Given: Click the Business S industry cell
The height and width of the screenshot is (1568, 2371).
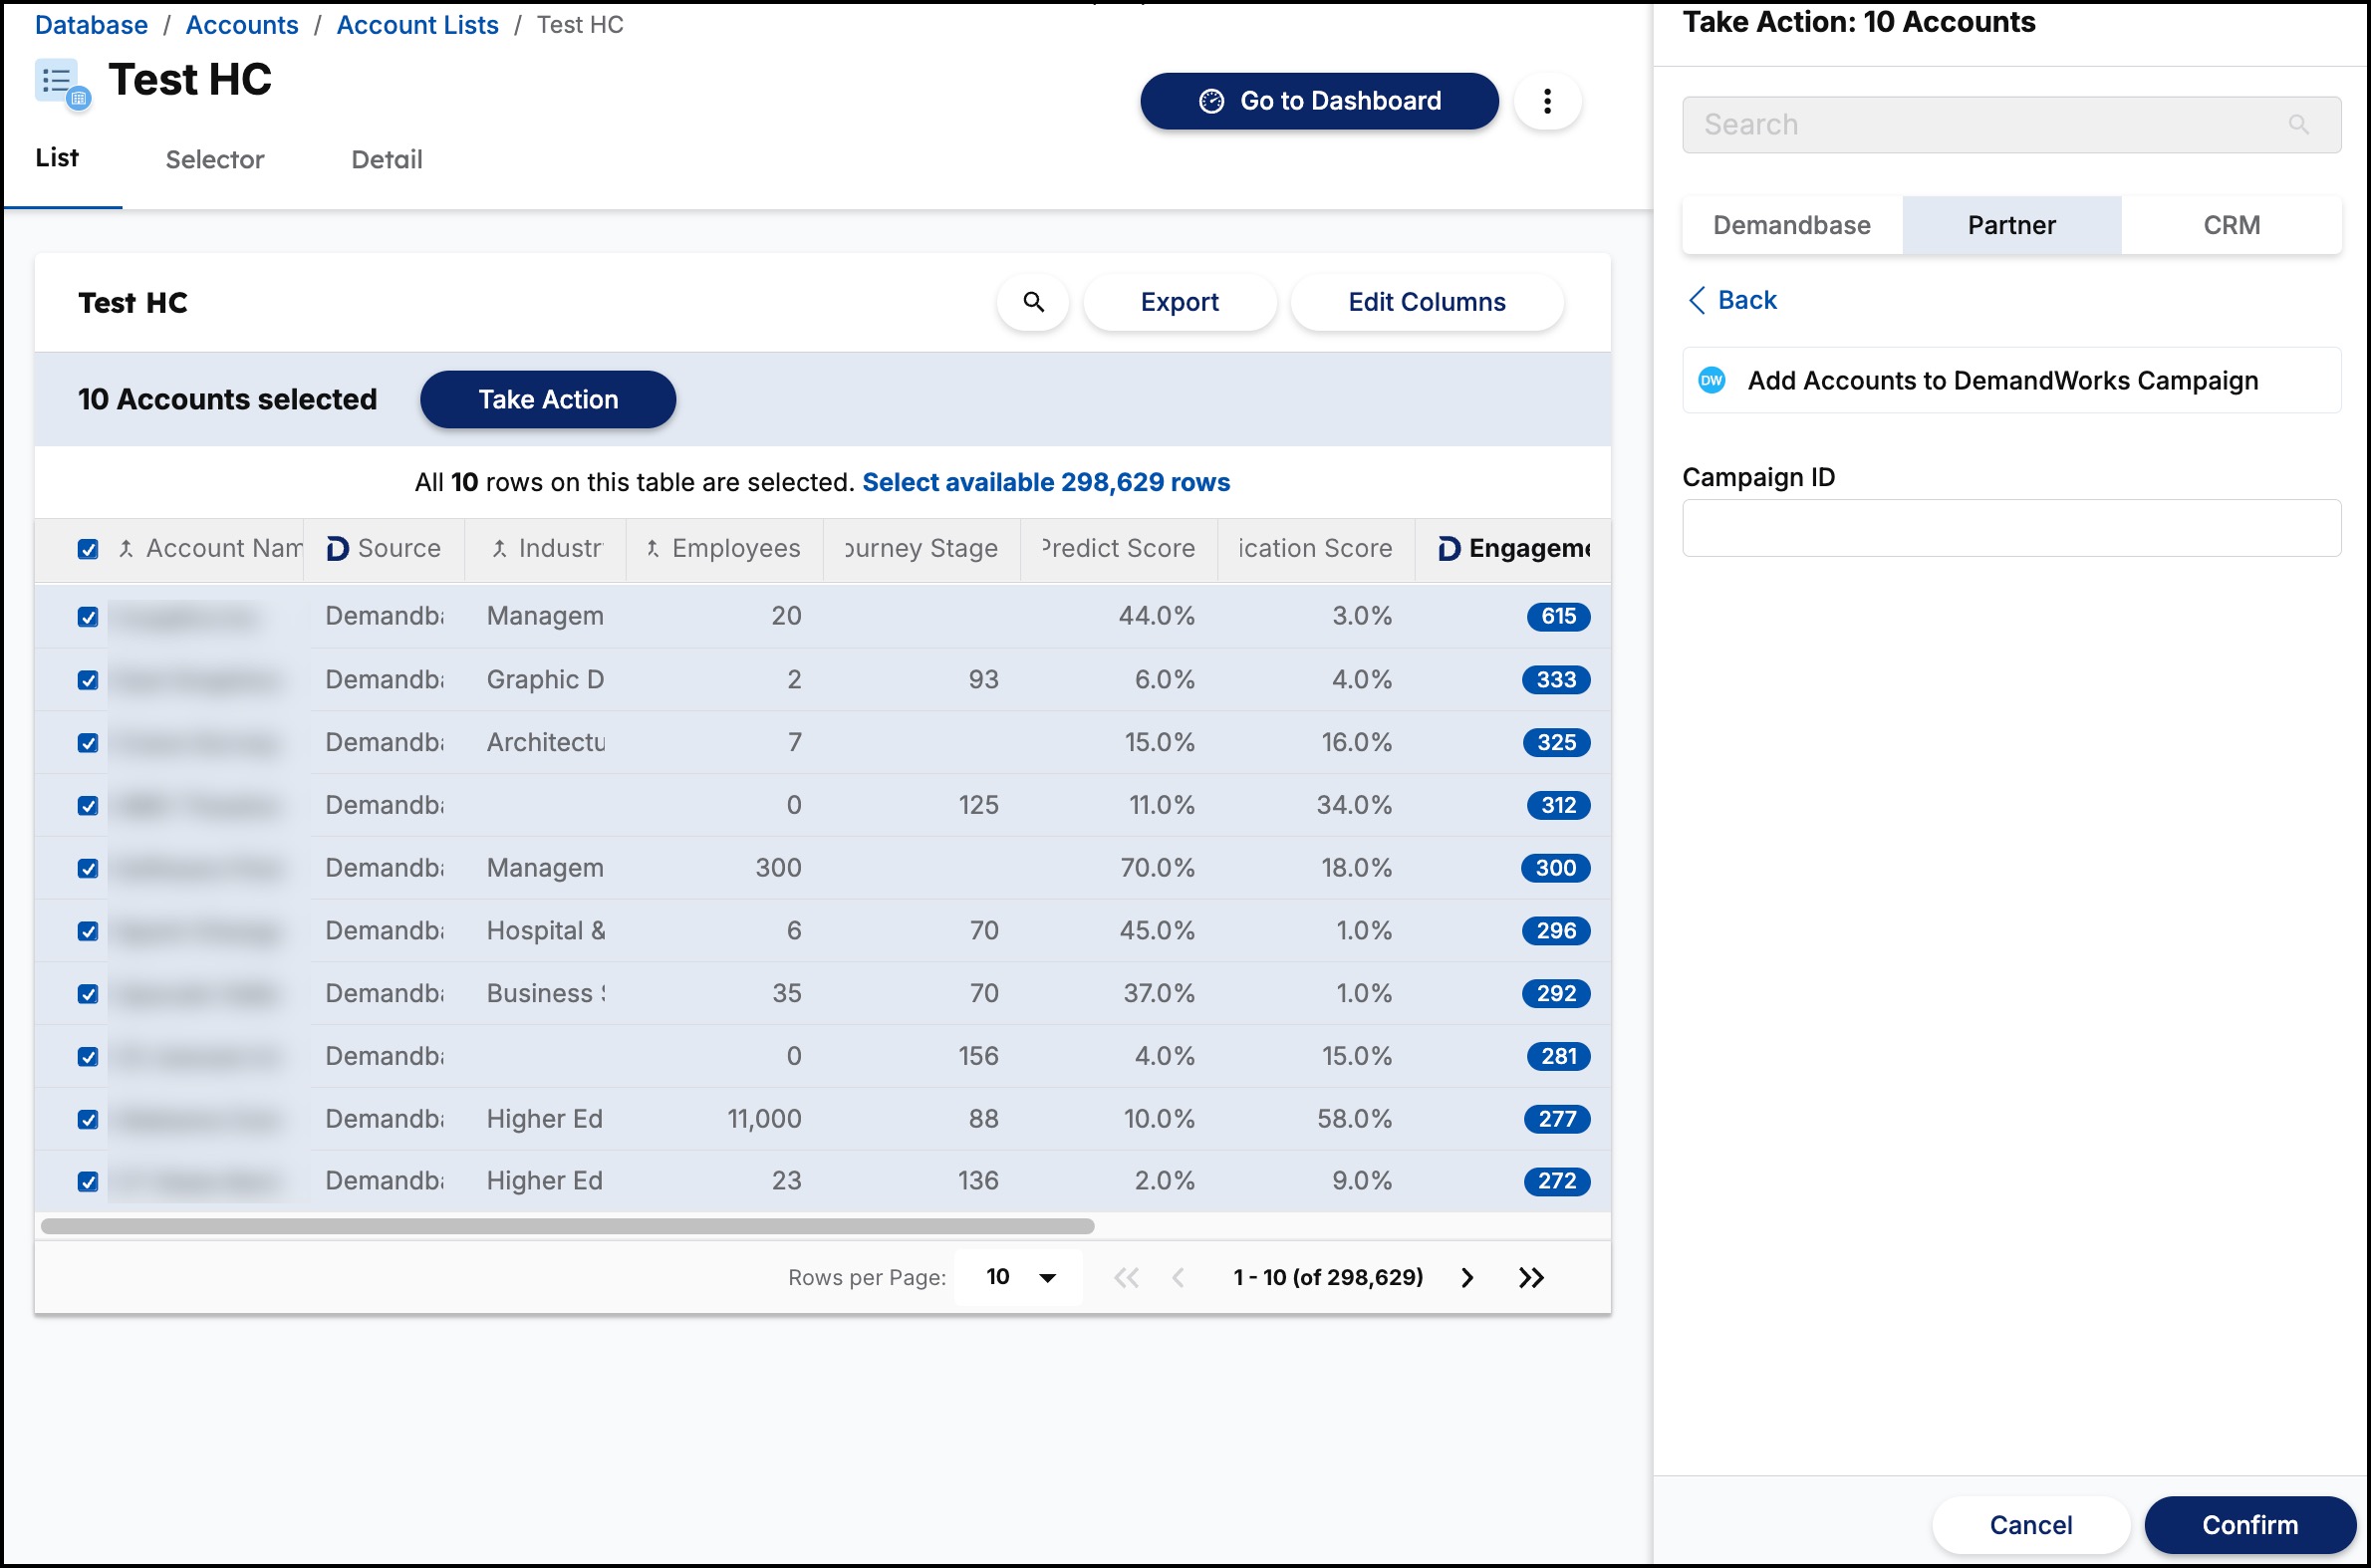Looking at the screenshot, I should point(546,993).
